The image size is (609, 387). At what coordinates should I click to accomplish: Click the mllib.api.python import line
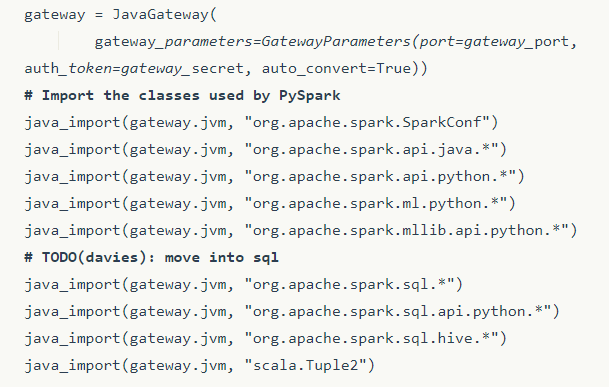(301, 231)
